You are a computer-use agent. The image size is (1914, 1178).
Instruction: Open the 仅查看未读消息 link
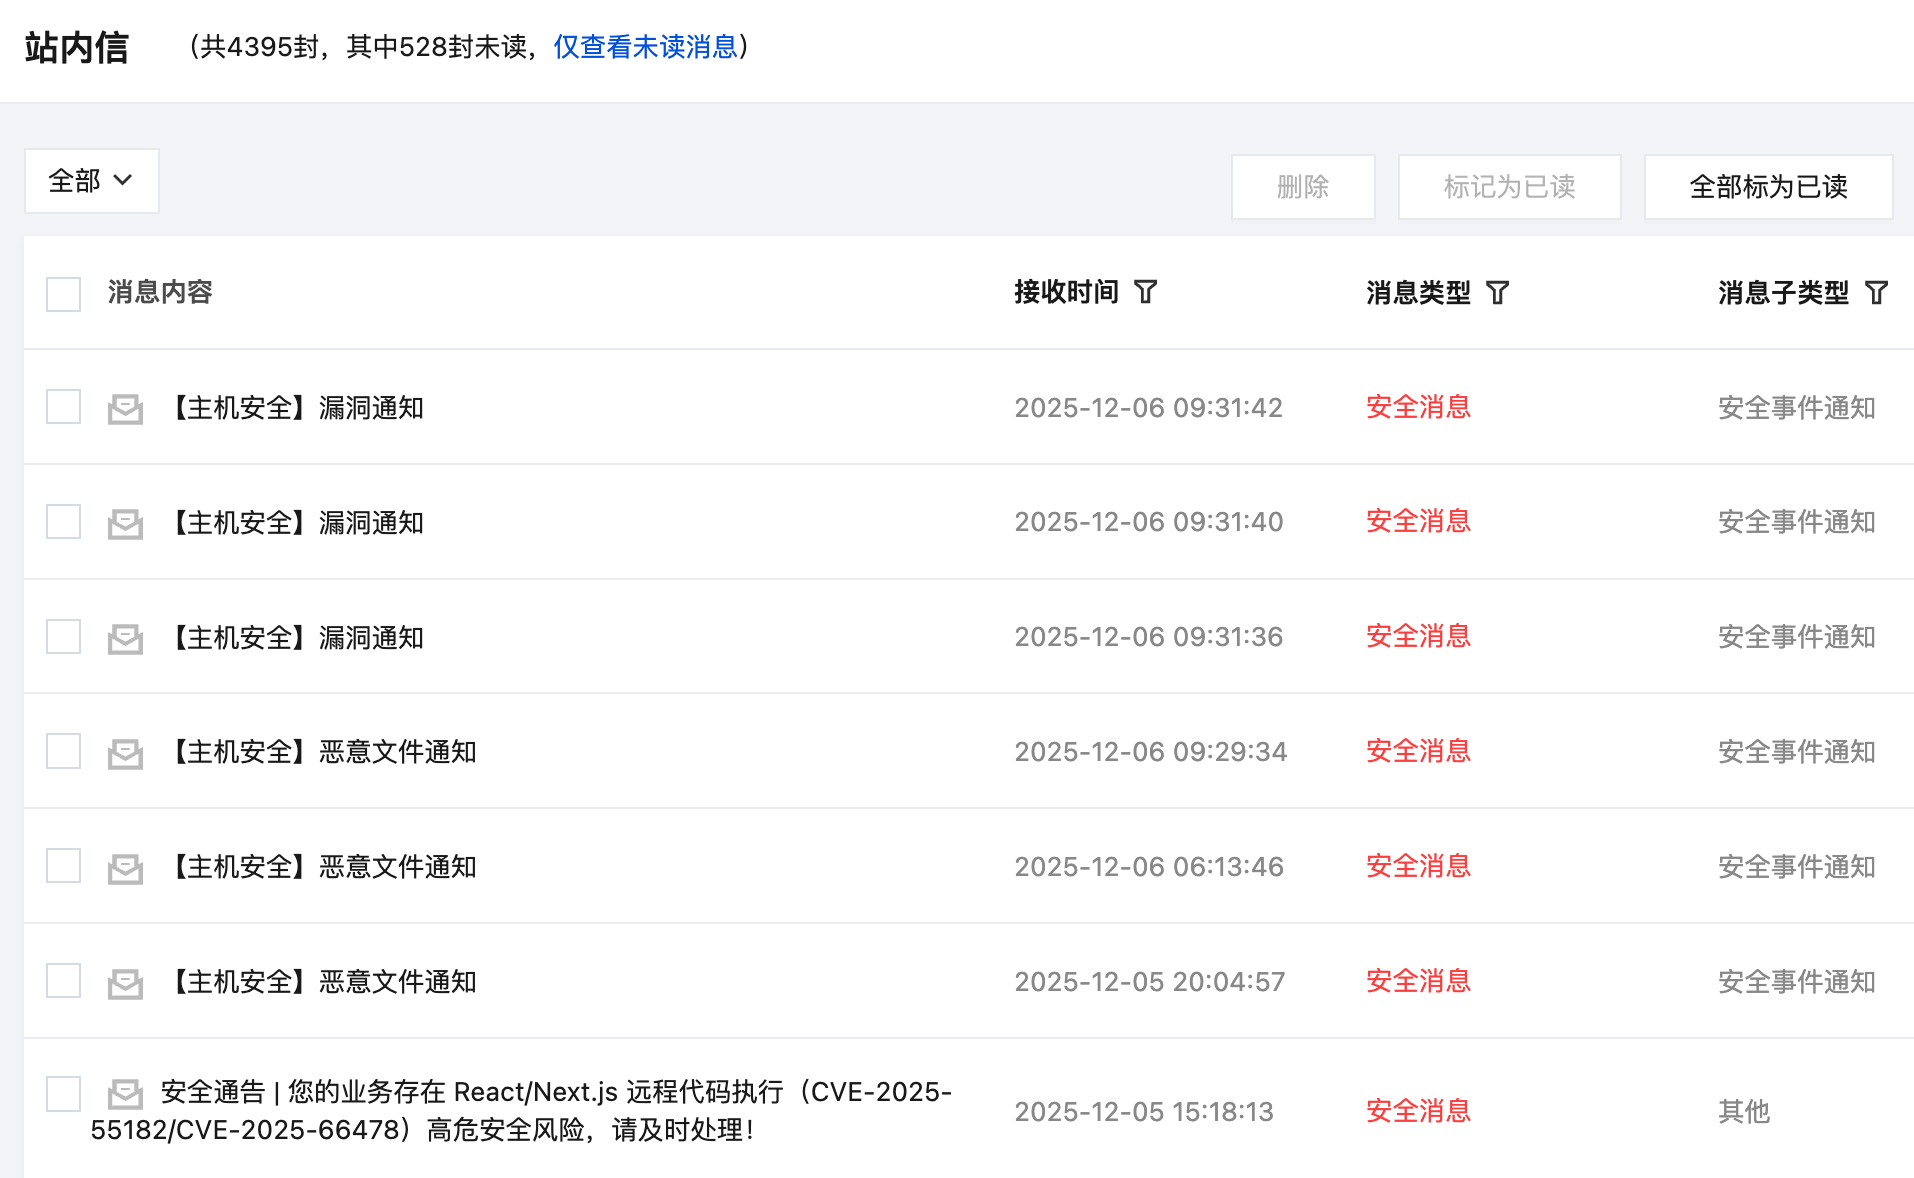[645, 47]
